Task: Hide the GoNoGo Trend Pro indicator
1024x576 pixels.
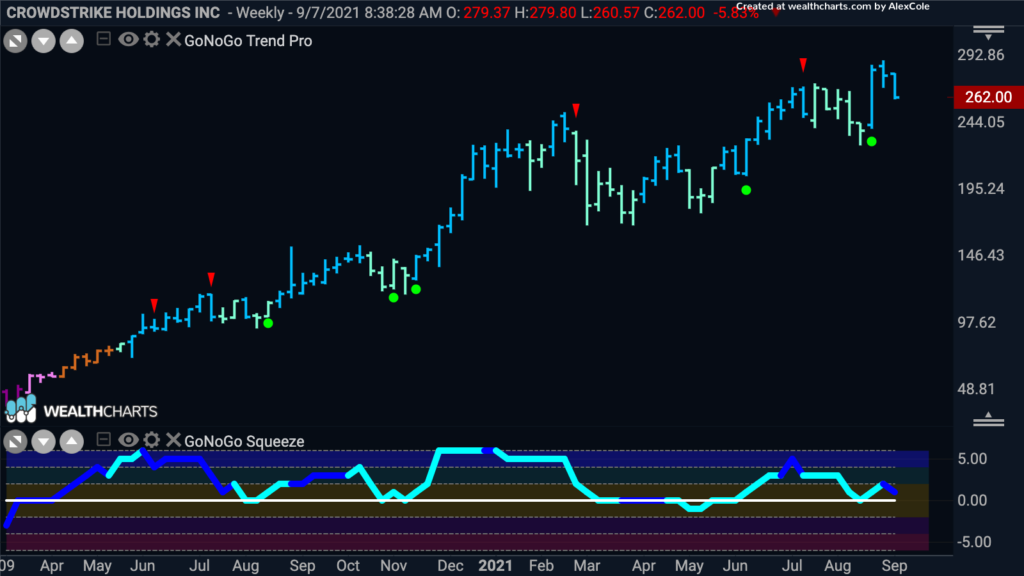Action: 128,39
